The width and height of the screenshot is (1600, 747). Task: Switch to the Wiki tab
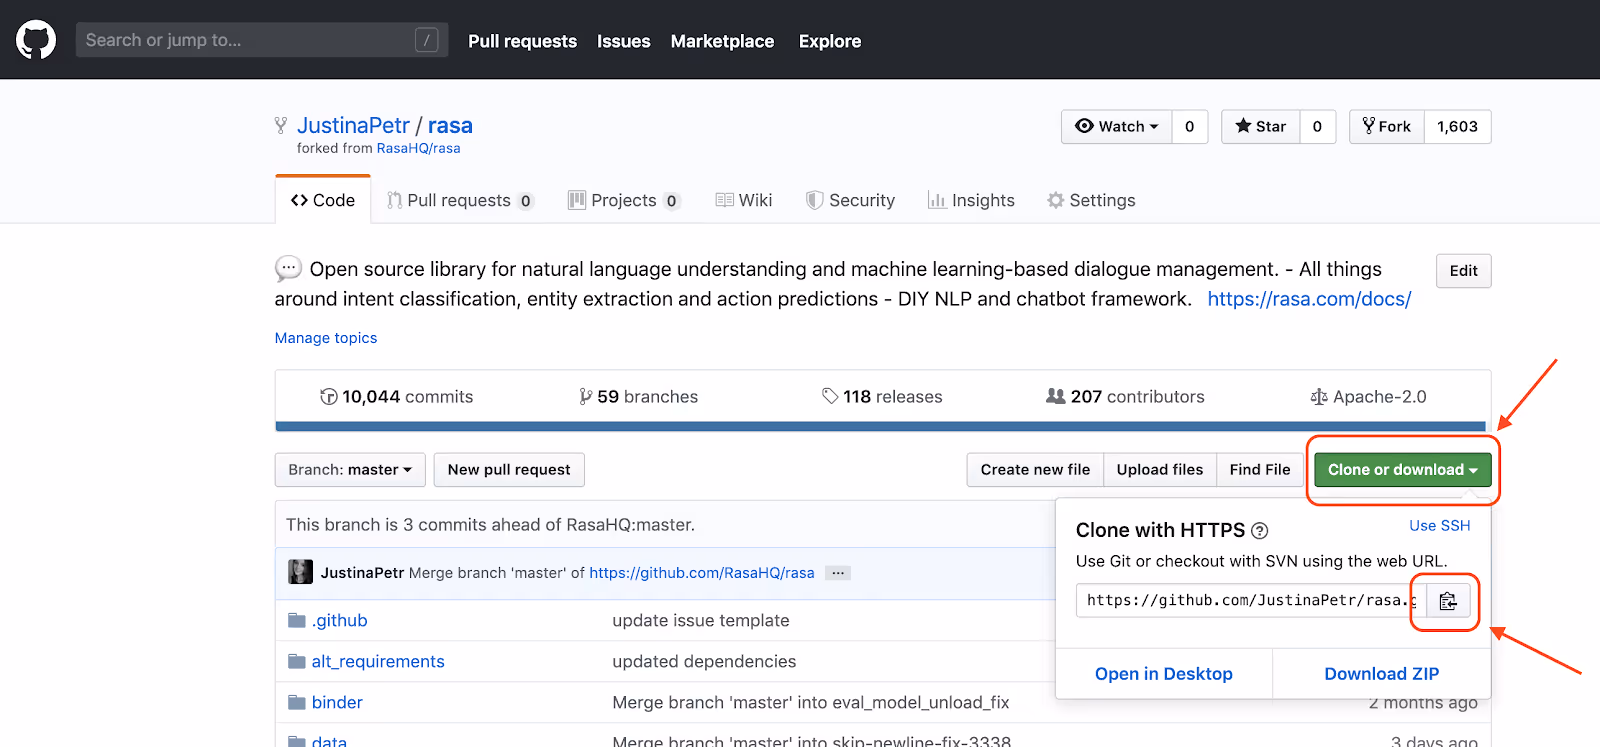[744, 200]
